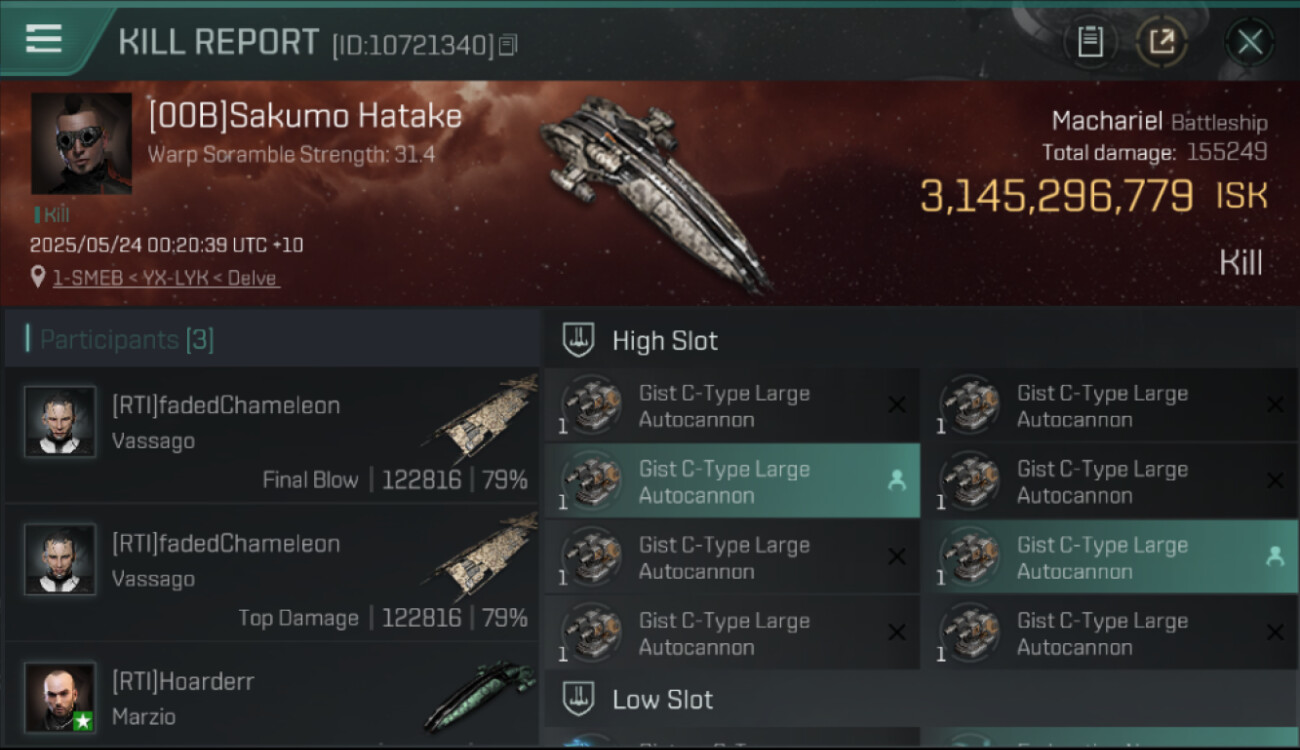This screenshot has height=750, width=1300.
Task: Select the Top Damage fadedChameleon portrait
Action: pyautogui.click(x=60, y=559)
